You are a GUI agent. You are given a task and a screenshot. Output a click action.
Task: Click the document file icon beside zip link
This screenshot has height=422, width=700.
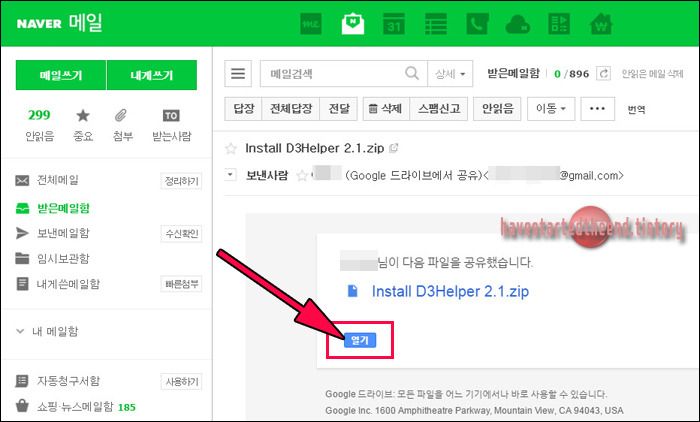pos(353,291)
